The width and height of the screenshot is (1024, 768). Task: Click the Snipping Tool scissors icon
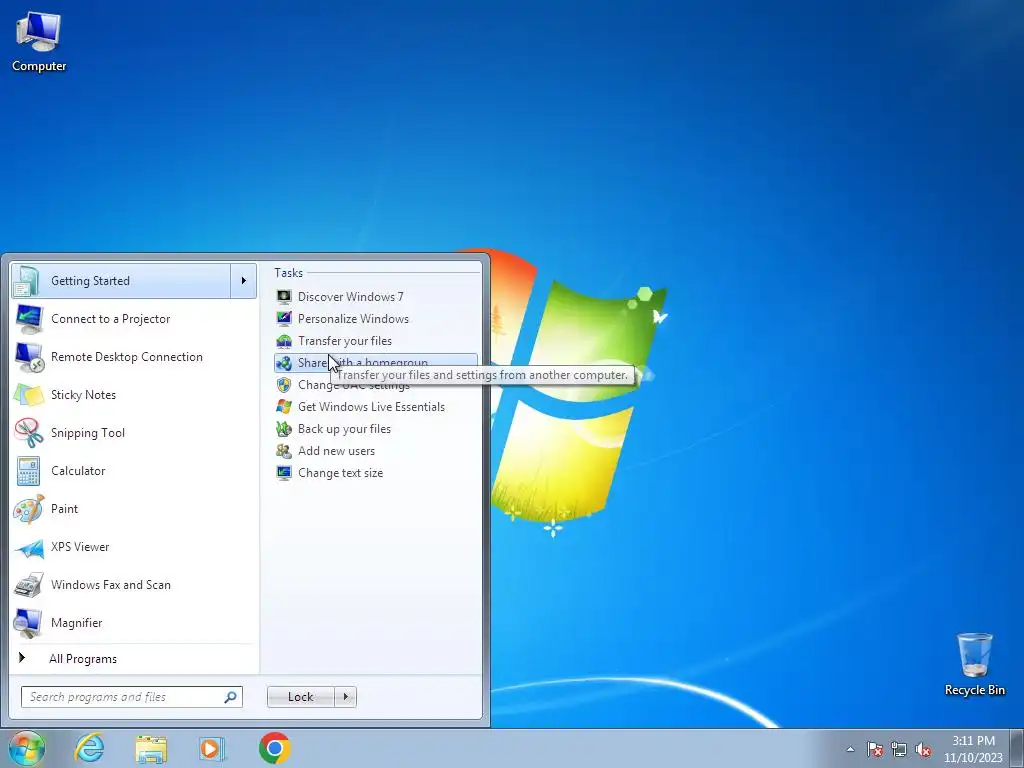click(29, 432)
